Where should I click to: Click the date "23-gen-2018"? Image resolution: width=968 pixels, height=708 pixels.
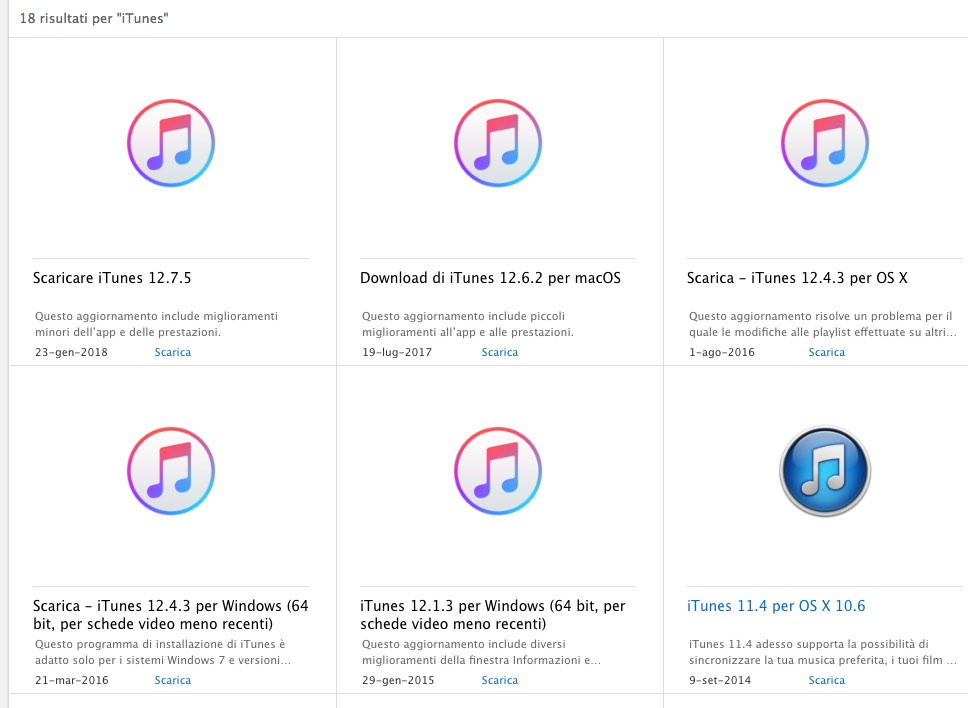[x=71, y=352]
